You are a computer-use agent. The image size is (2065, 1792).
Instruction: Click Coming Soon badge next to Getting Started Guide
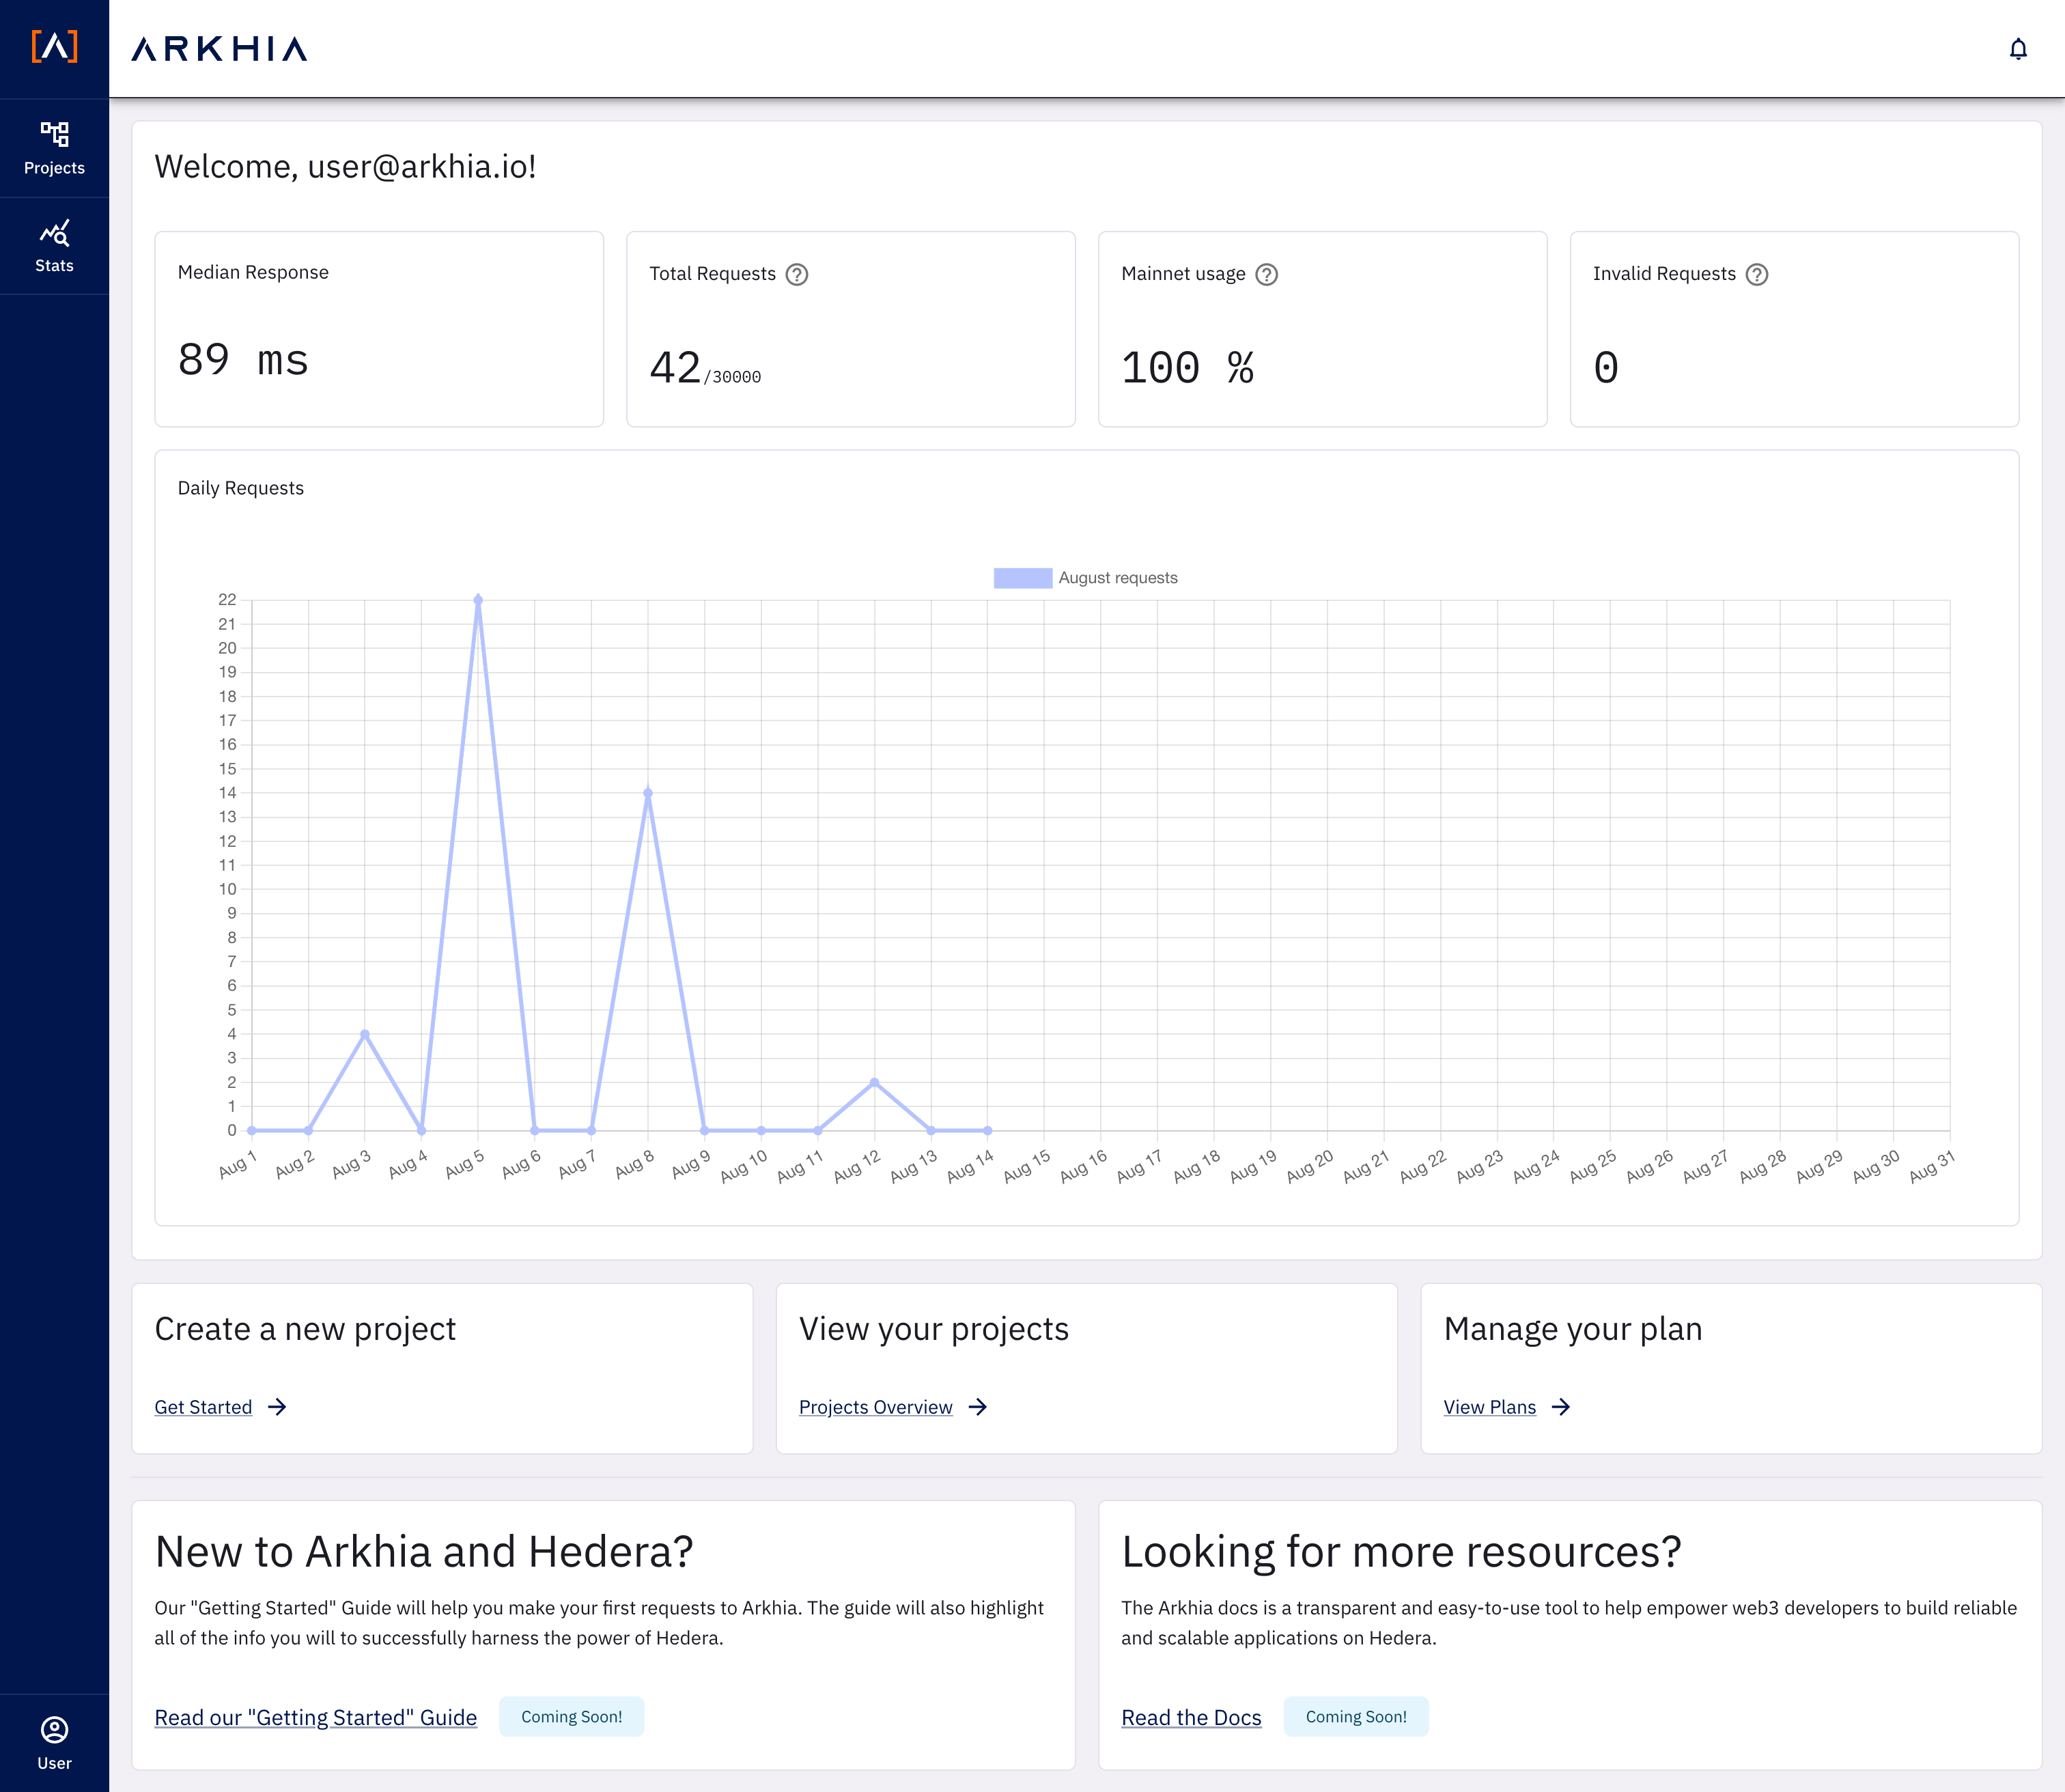(x=572, y=1716)
